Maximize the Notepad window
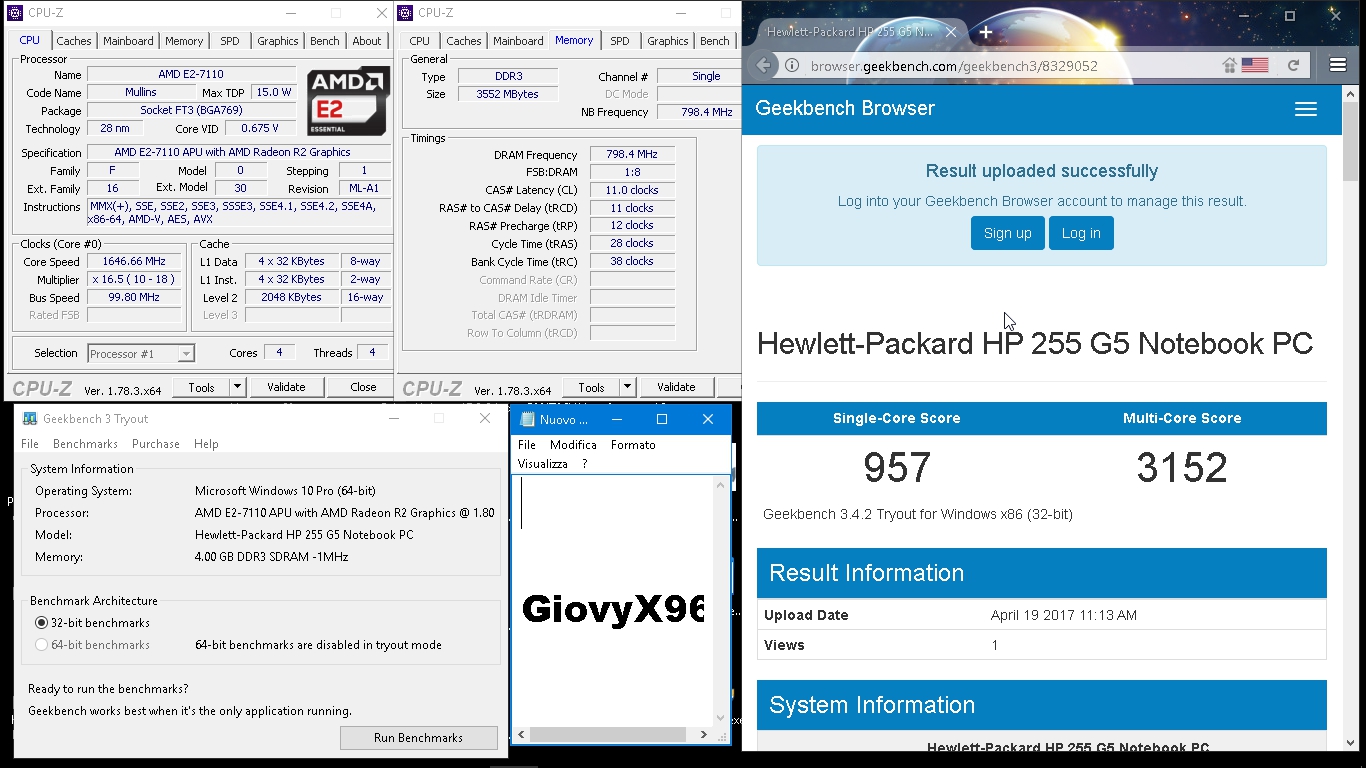1366x768 pixels. click(662, 420)
